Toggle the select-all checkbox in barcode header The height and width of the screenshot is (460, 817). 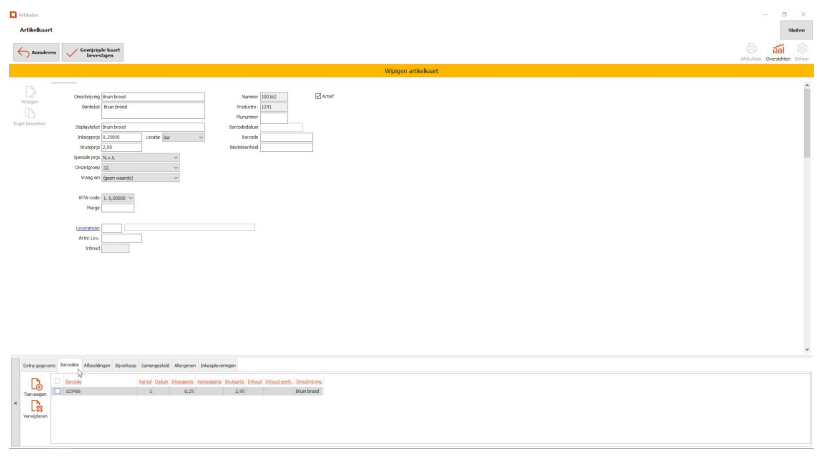(x=57, y=381)
